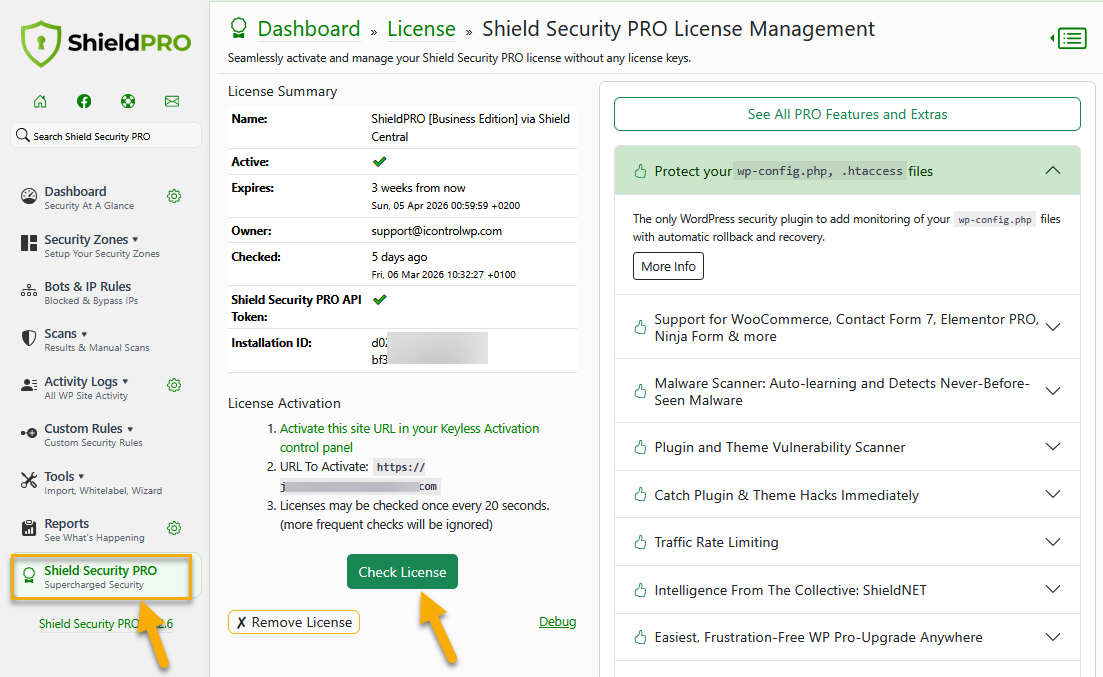The width and height of the screenshot is (1103, 677).
Task: Click More Info button
Action: (668, 266)
